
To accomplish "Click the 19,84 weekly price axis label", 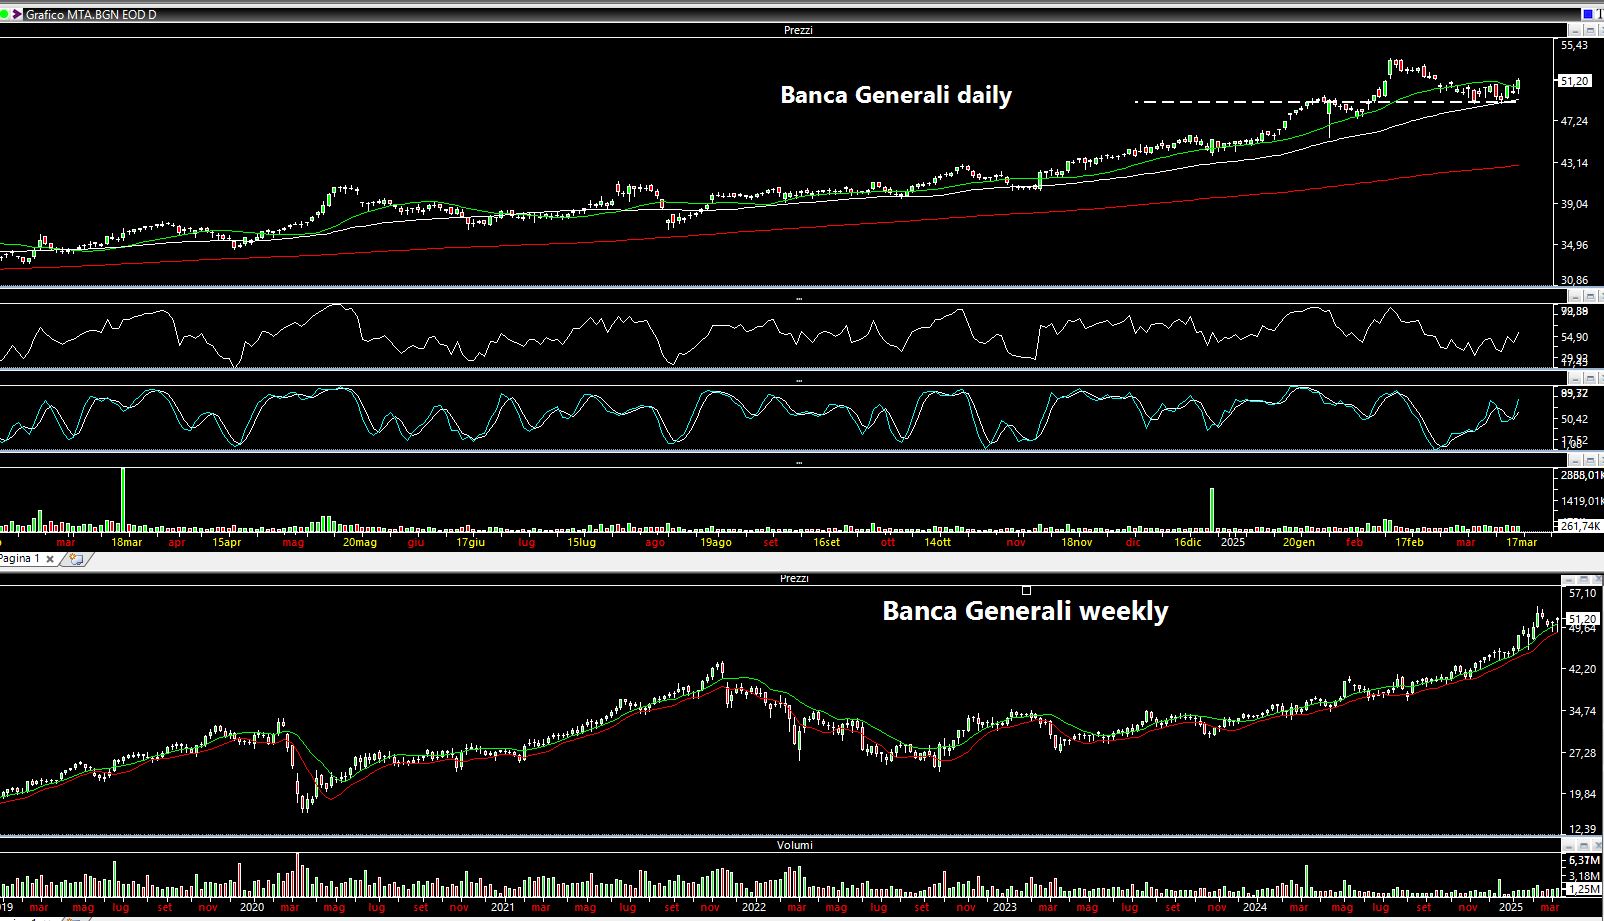I will (x=1583, y=795).
